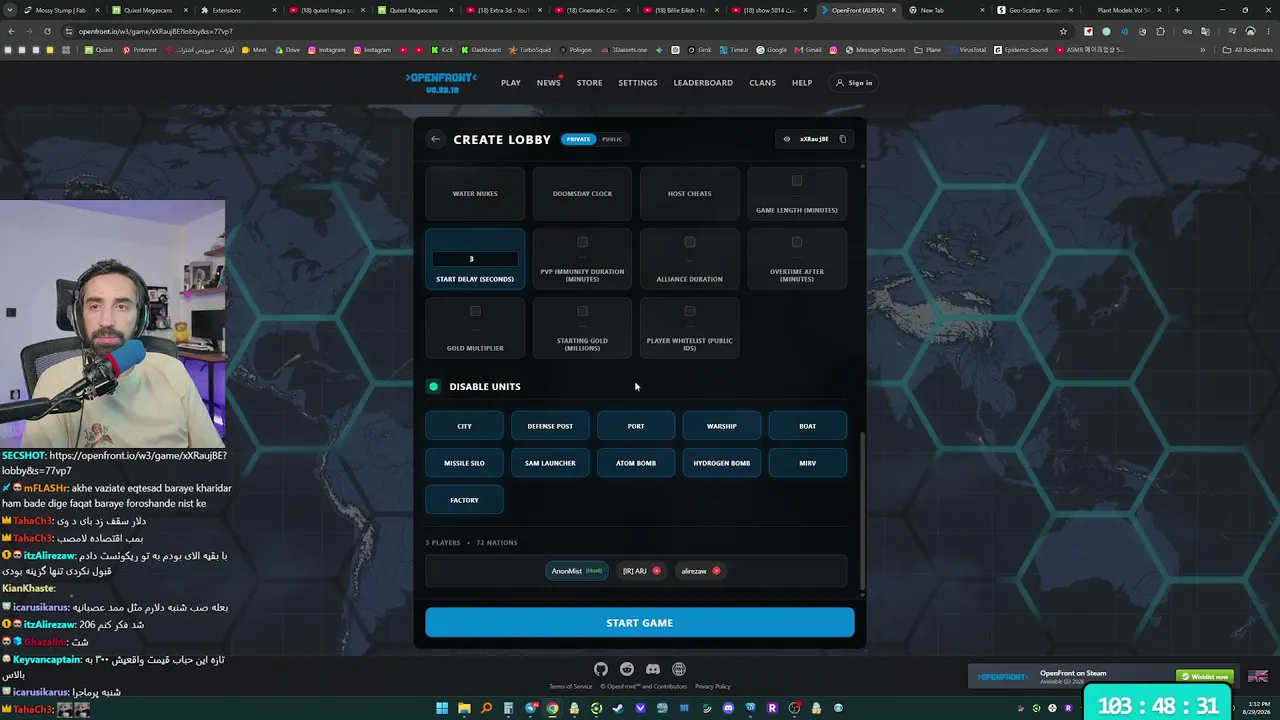This screenshot has width=1280, height=720.
Task: Toggle the Water Nukes option
Action: point(475,194)
